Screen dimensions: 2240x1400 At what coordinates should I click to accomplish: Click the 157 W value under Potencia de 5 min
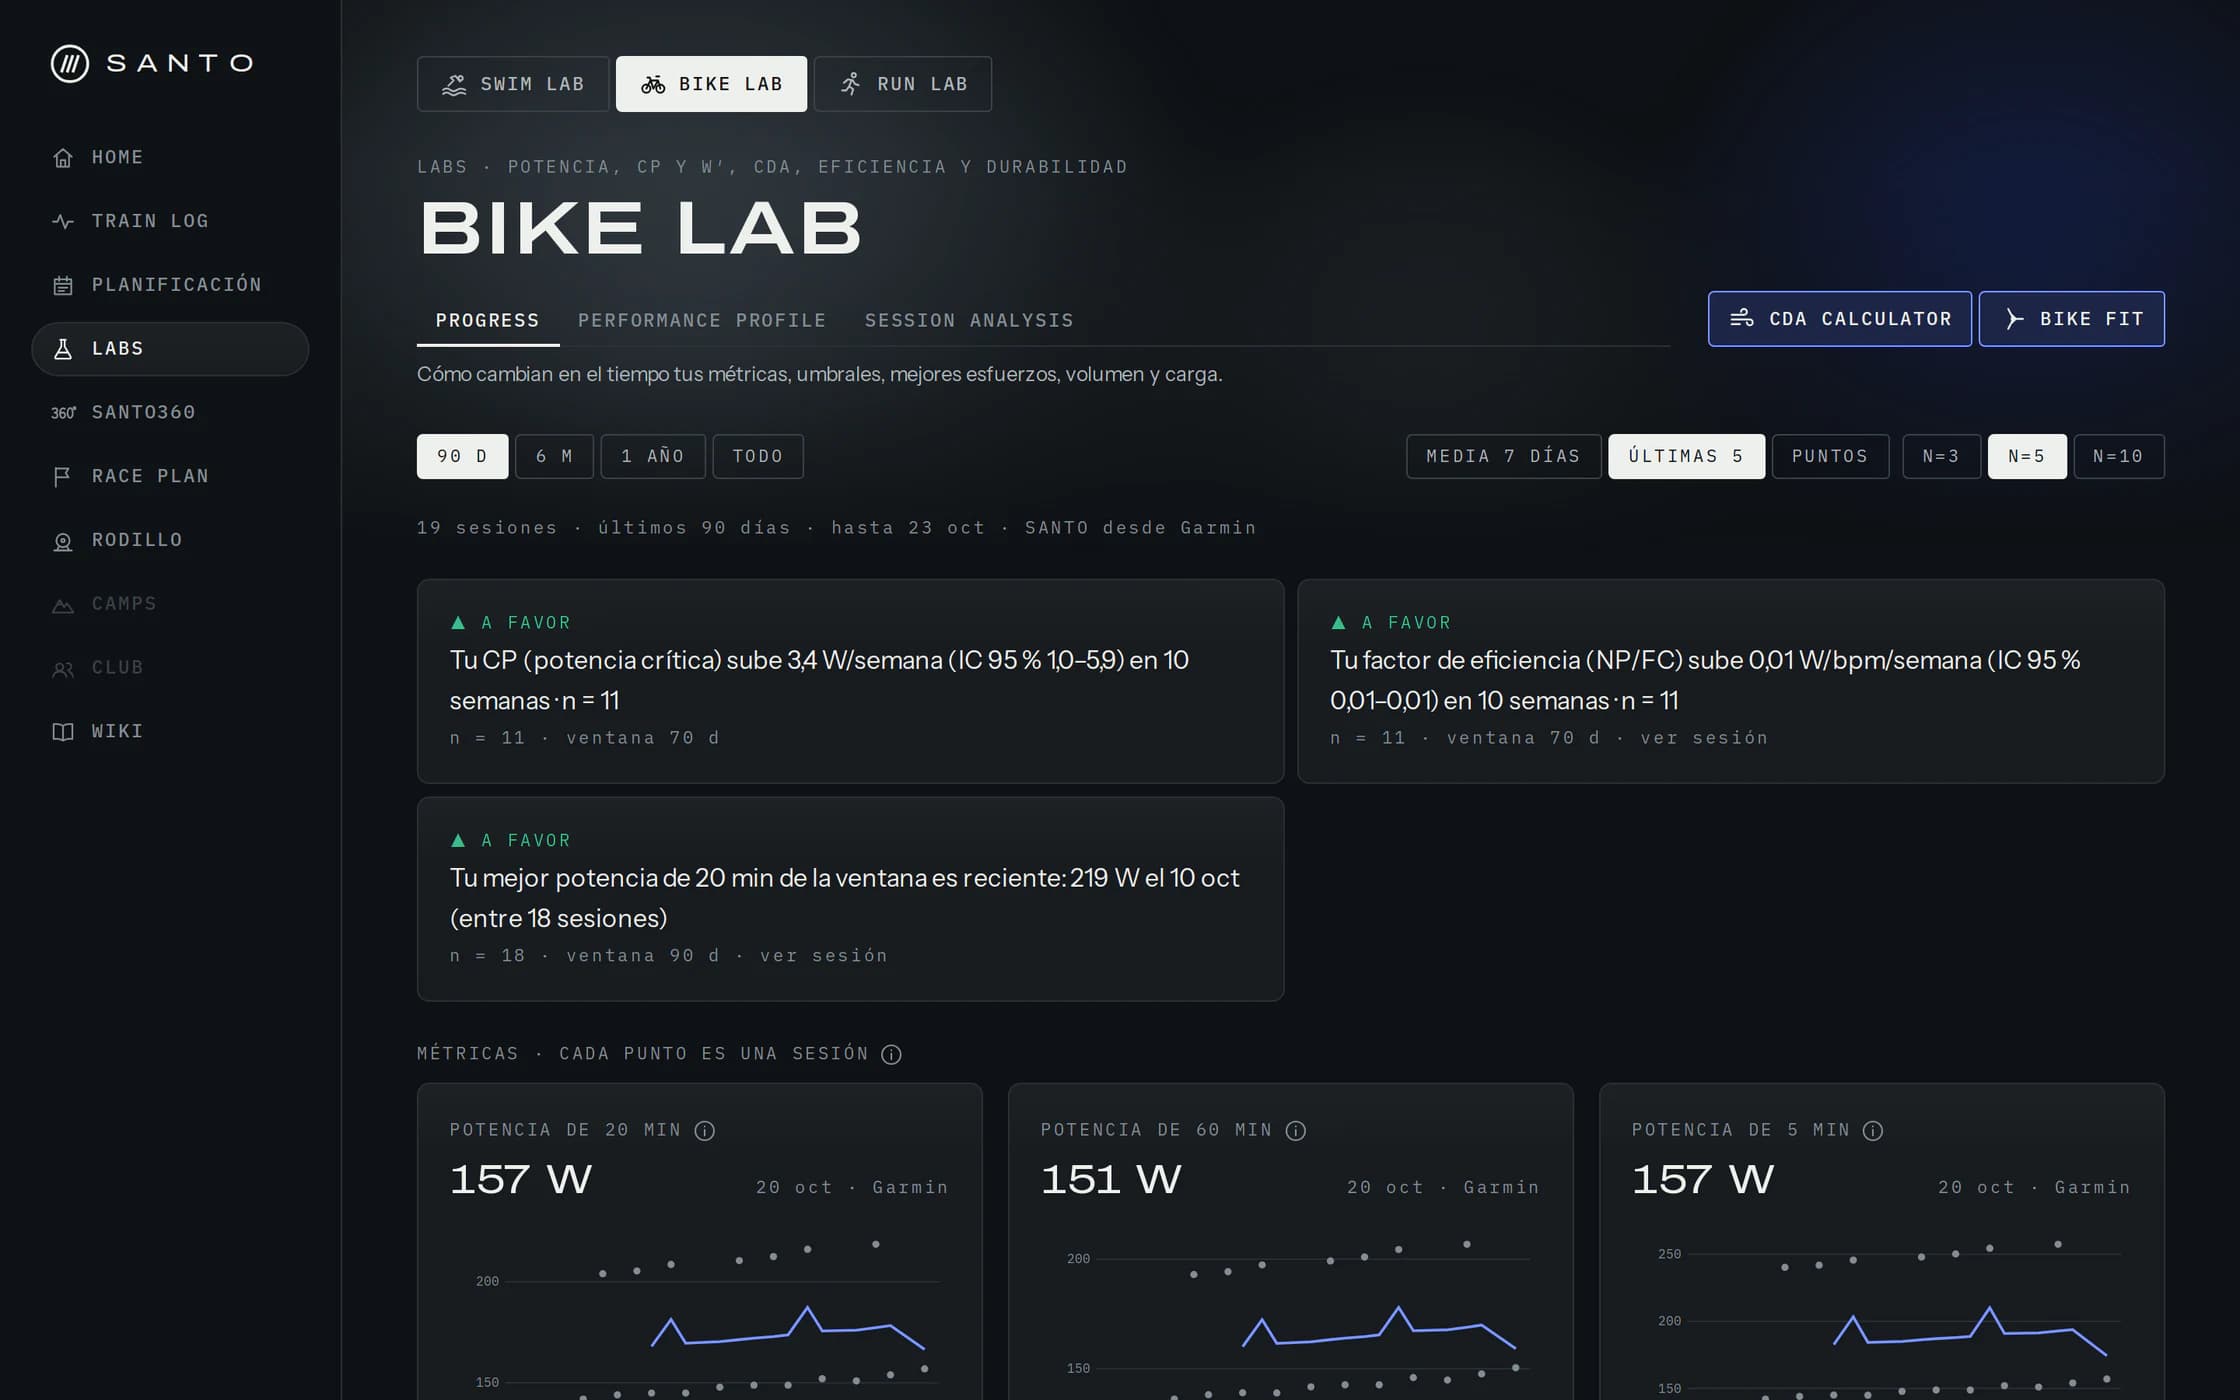point(1703,1180)
